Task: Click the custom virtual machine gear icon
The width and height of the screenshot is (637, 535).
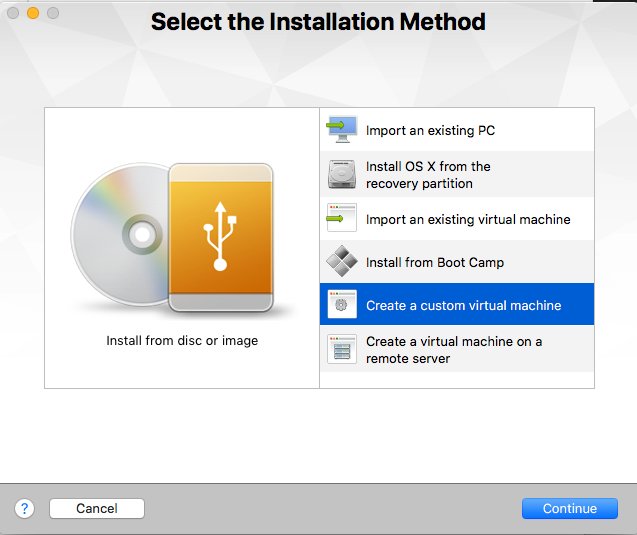Action: click(342, 305)
